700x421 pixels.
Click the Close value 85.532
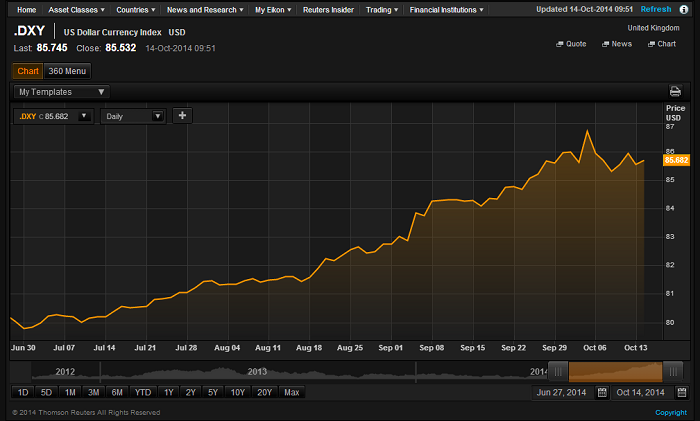pos(121,48)
